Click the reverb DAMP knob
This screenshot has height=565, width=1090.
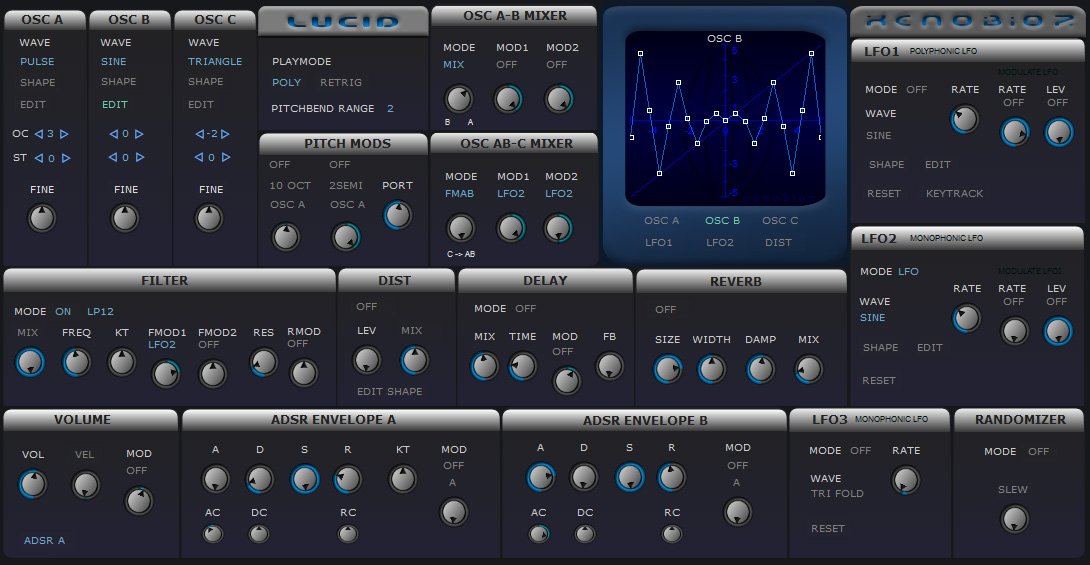point(760,370)
